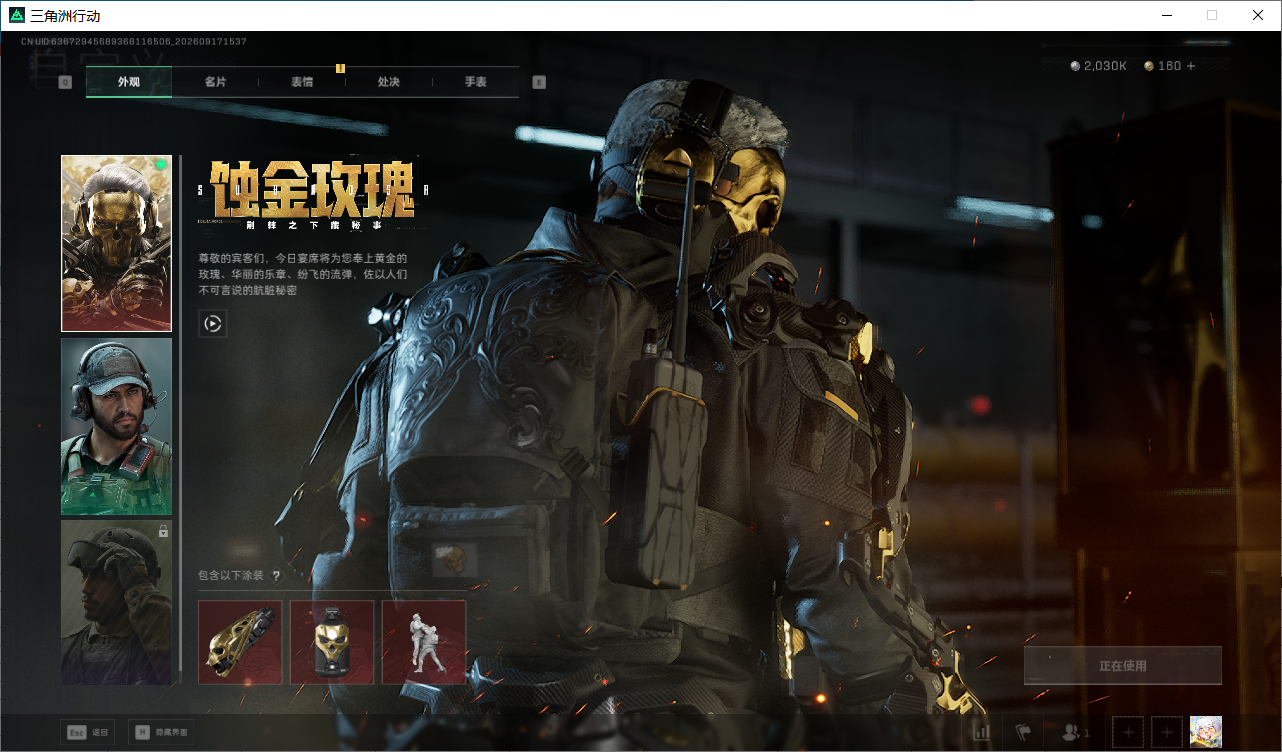This screenshot has height=752, width=1282.
Task: Click the plus icon to add premium currency
Action: point(1191,66)
